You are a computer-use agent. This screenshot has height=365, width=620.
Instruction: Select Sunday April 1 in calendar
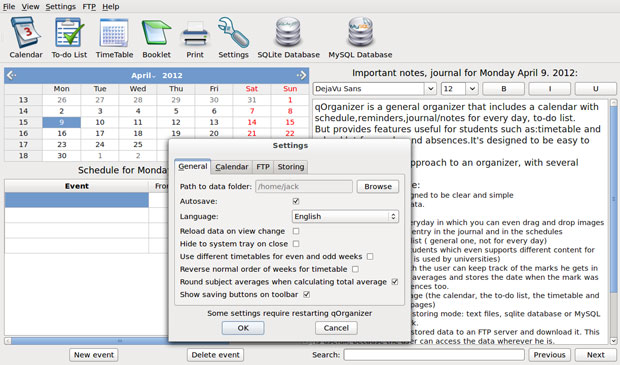[290, 100]
